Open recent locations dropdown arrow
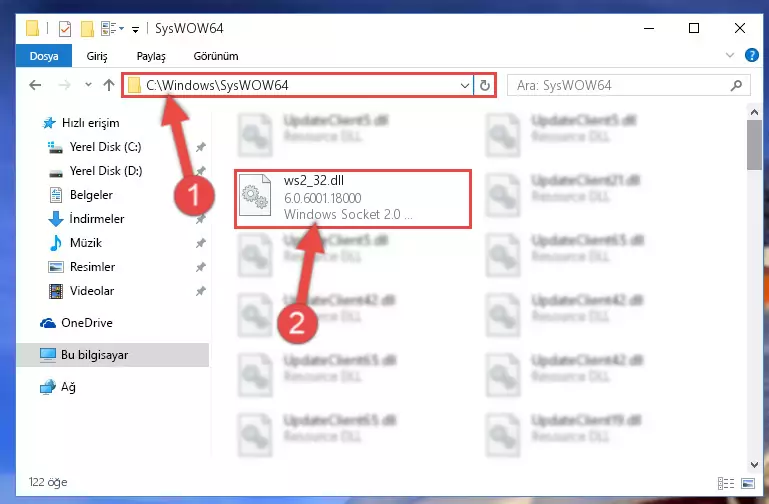This screenshot has width=769, height=504. (88, 85)
